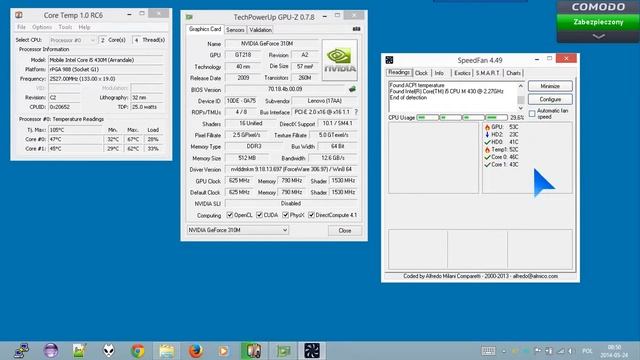This screenshot has width=640, height=360.
Task: Click the Core Temp title bar icon
Action: [19, 16]
